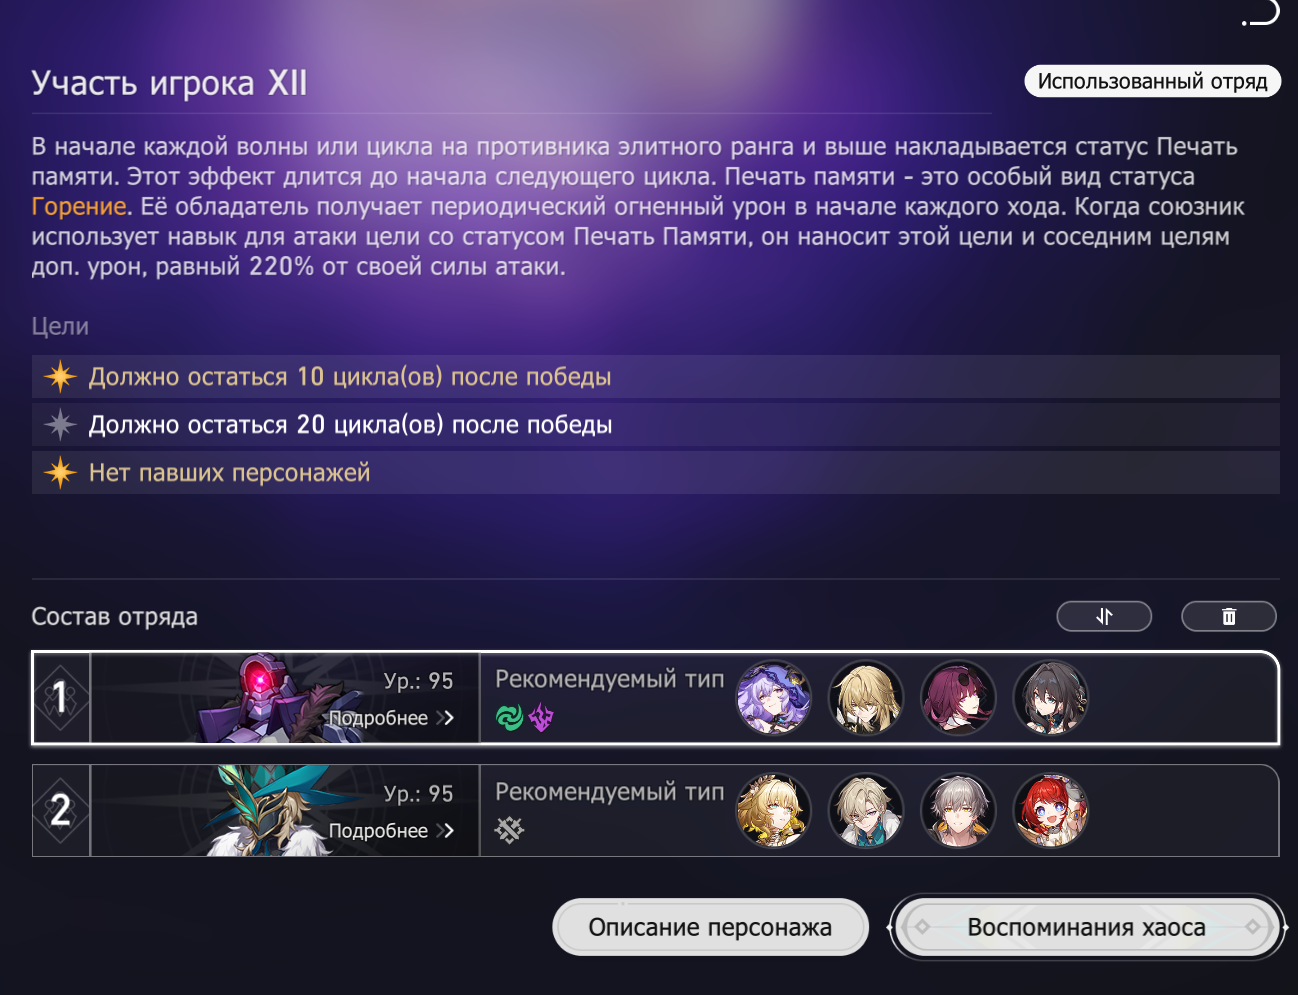Select the golden-haired girl portrait in team 2
The height and width of the screenshot is (995, 1298).
pyautogui.click(x=773, y=810)
